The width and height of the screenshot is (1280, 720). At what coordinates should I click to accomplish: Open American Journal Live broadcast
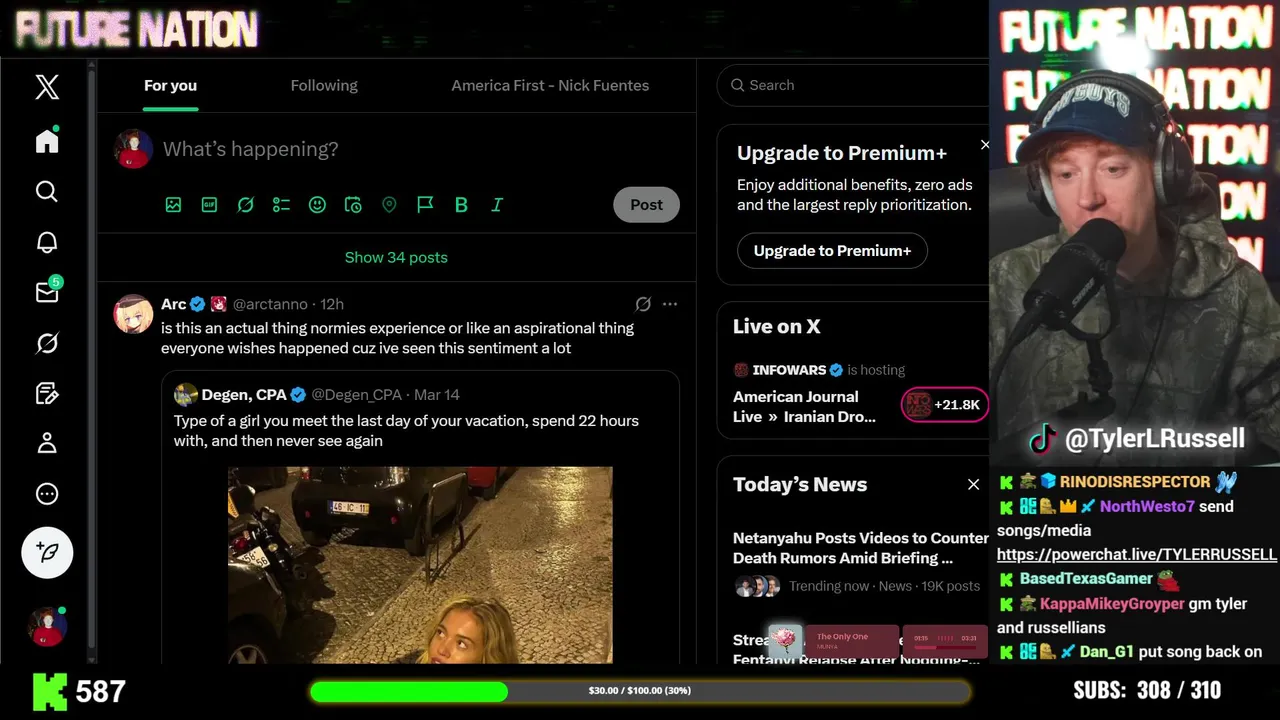pos(805,406)
